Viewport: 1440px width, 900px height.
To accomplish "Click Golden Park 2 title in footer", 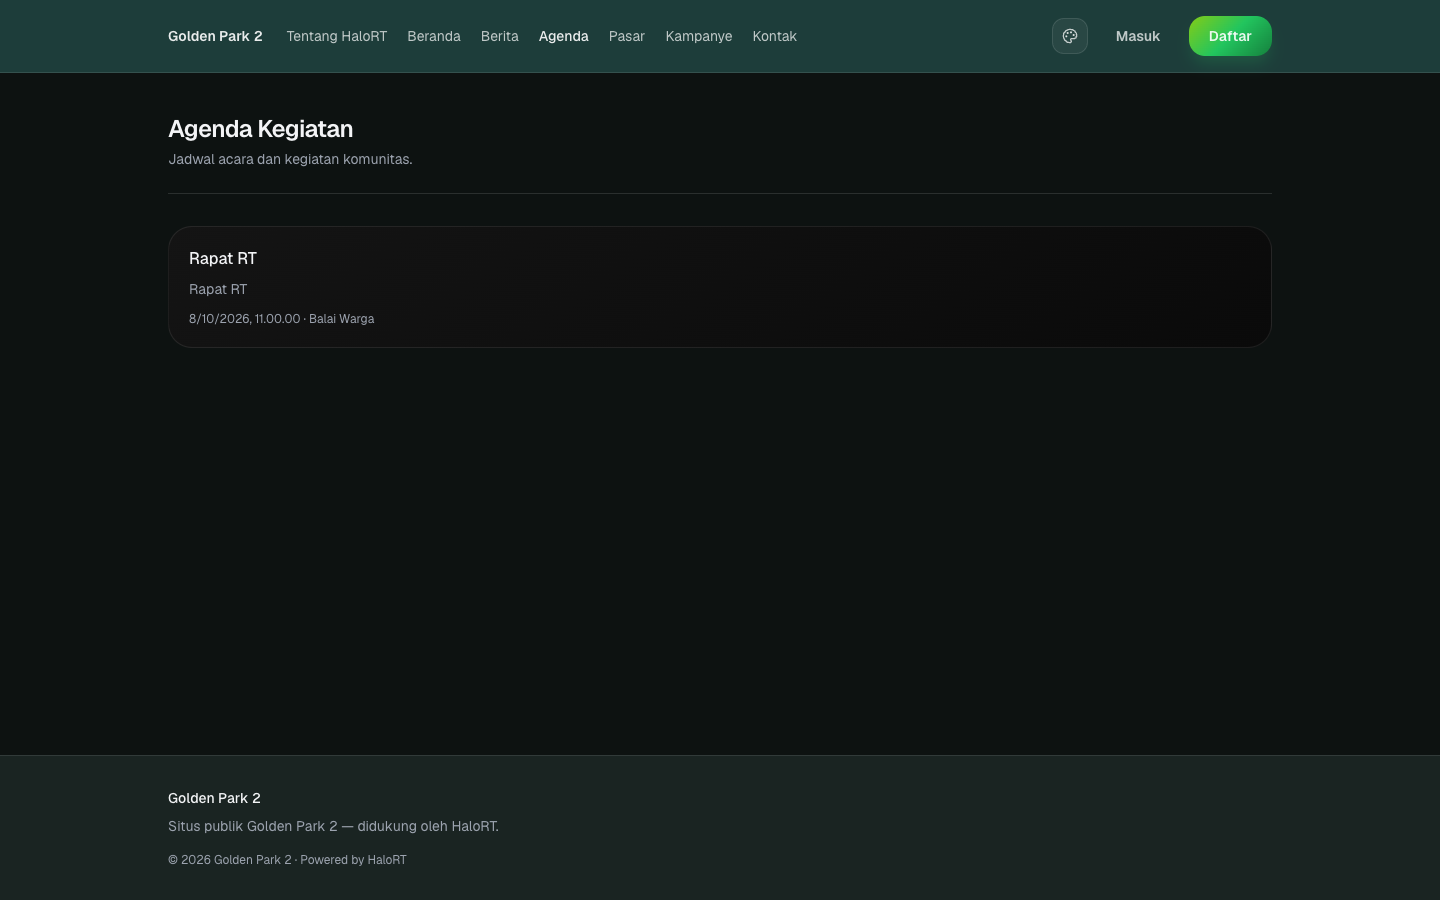I will tap(214, 798).
